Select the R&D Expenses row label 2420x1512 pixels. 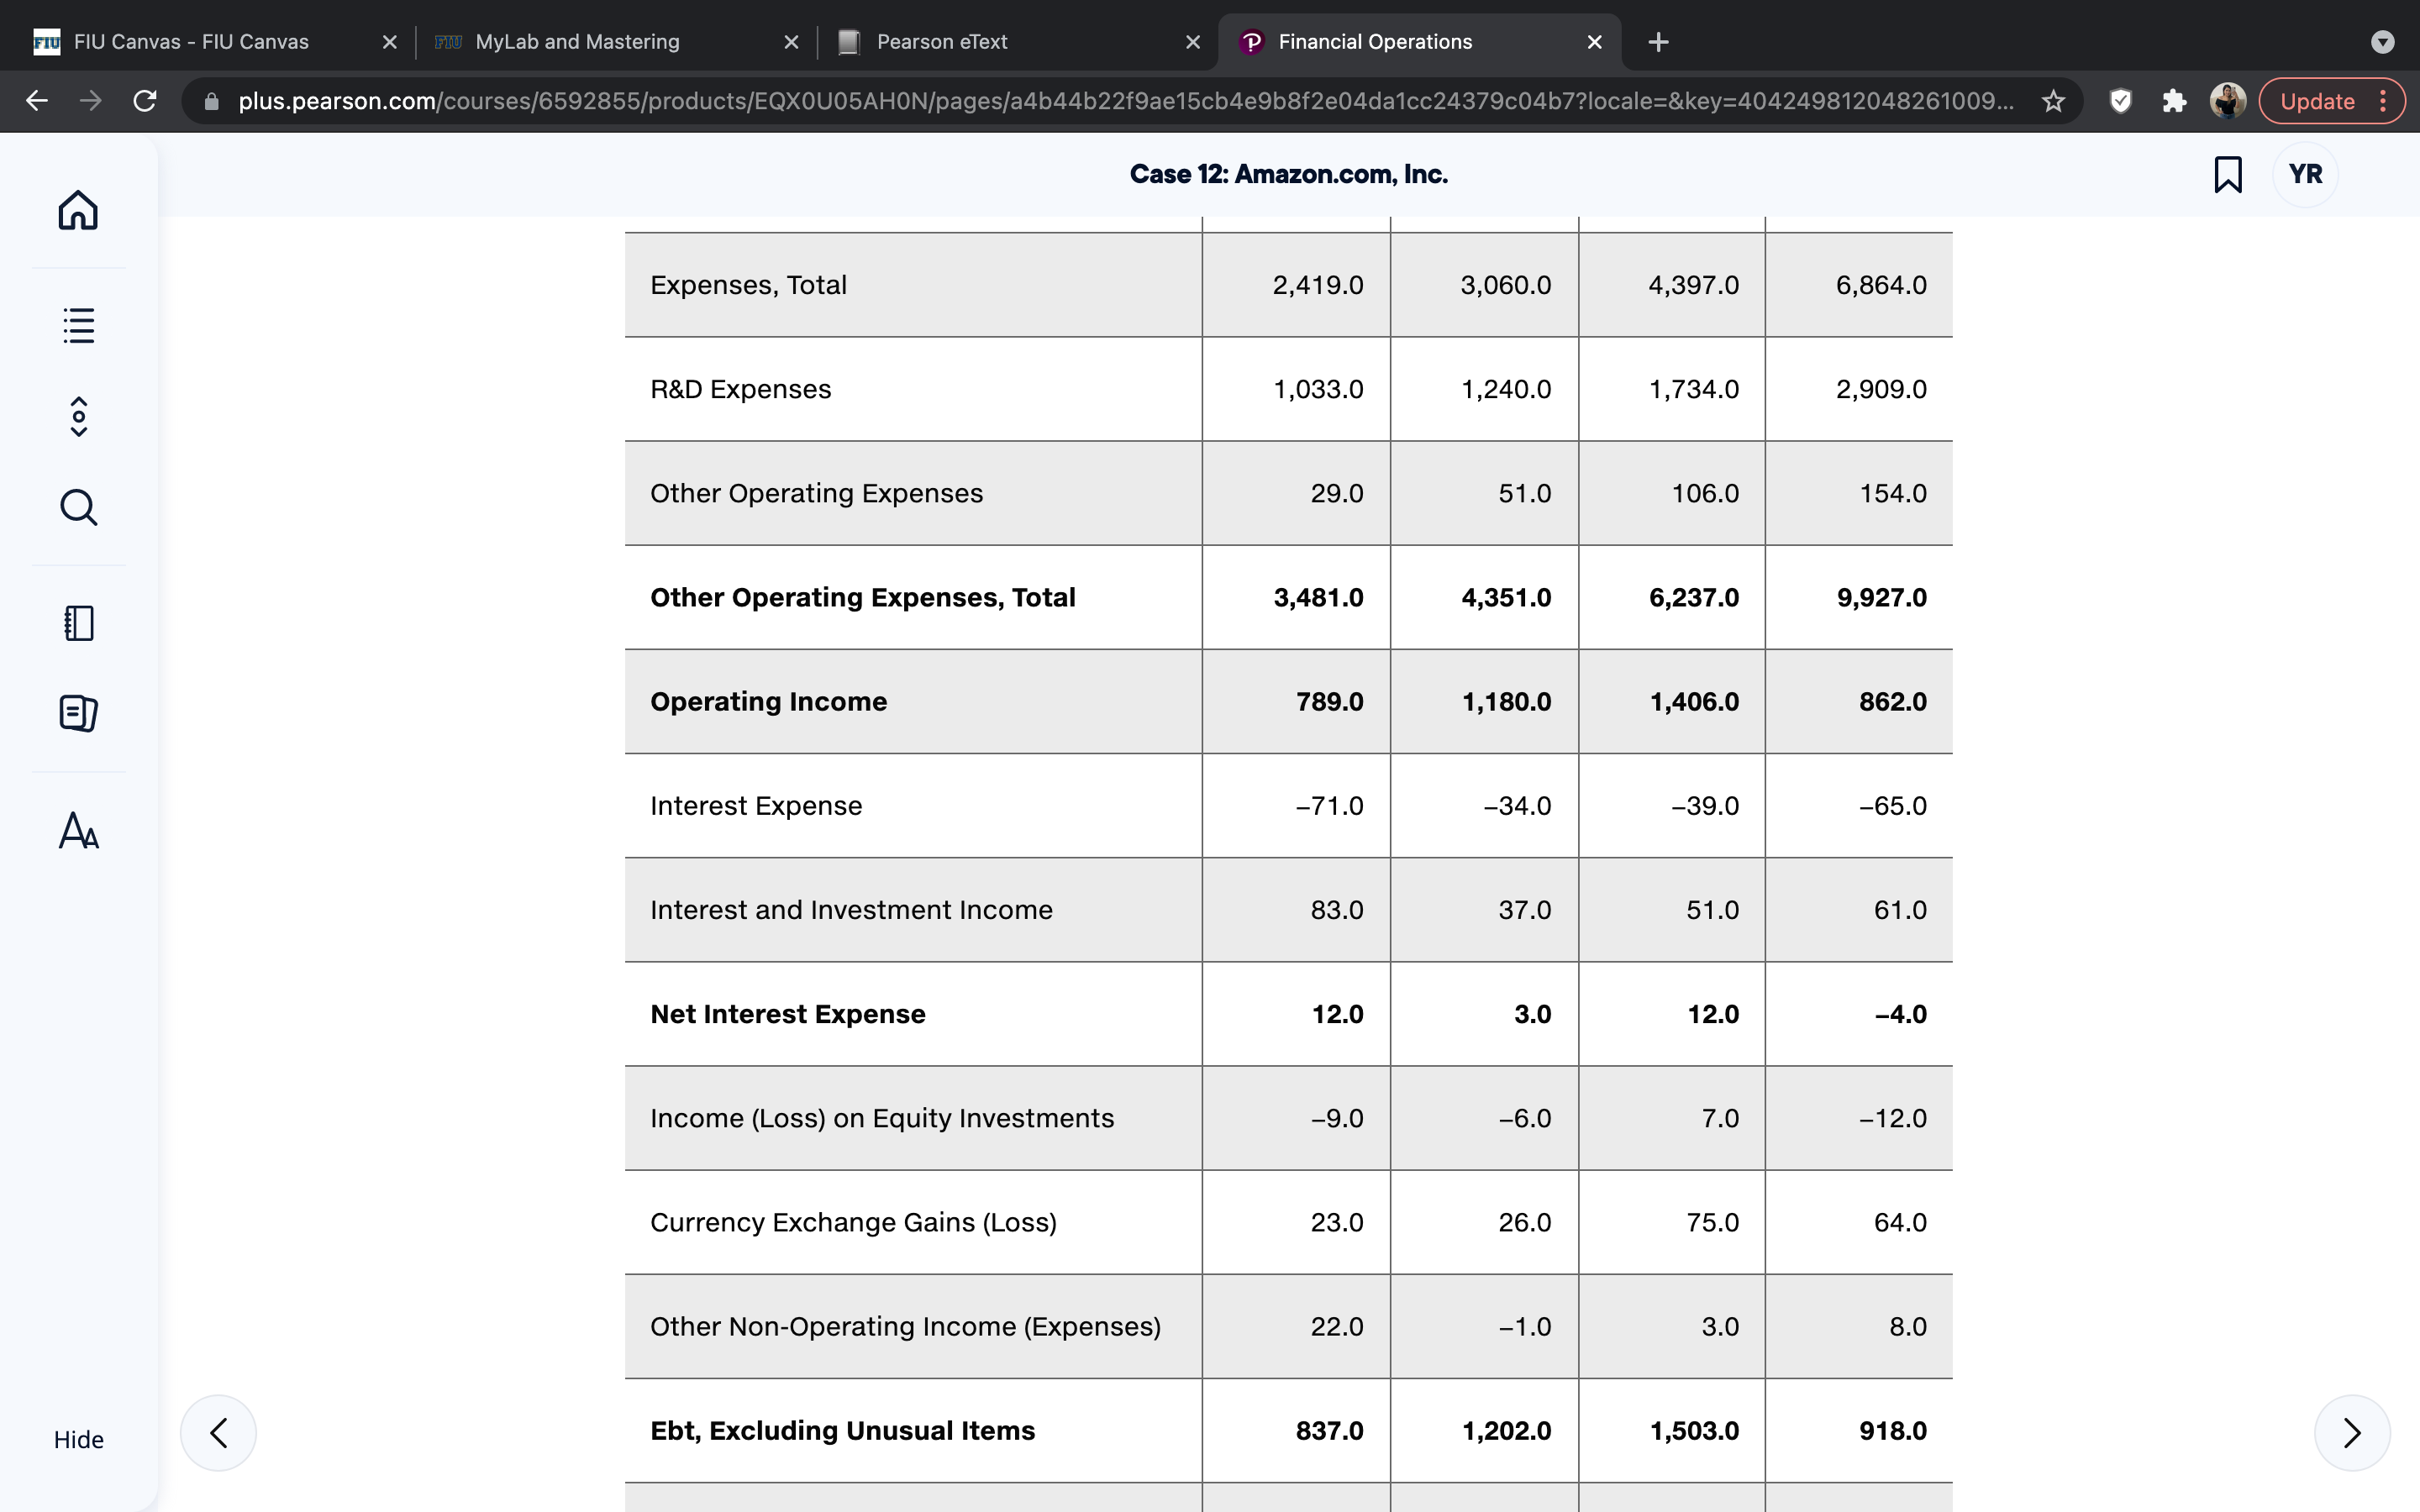pos(740,389)
